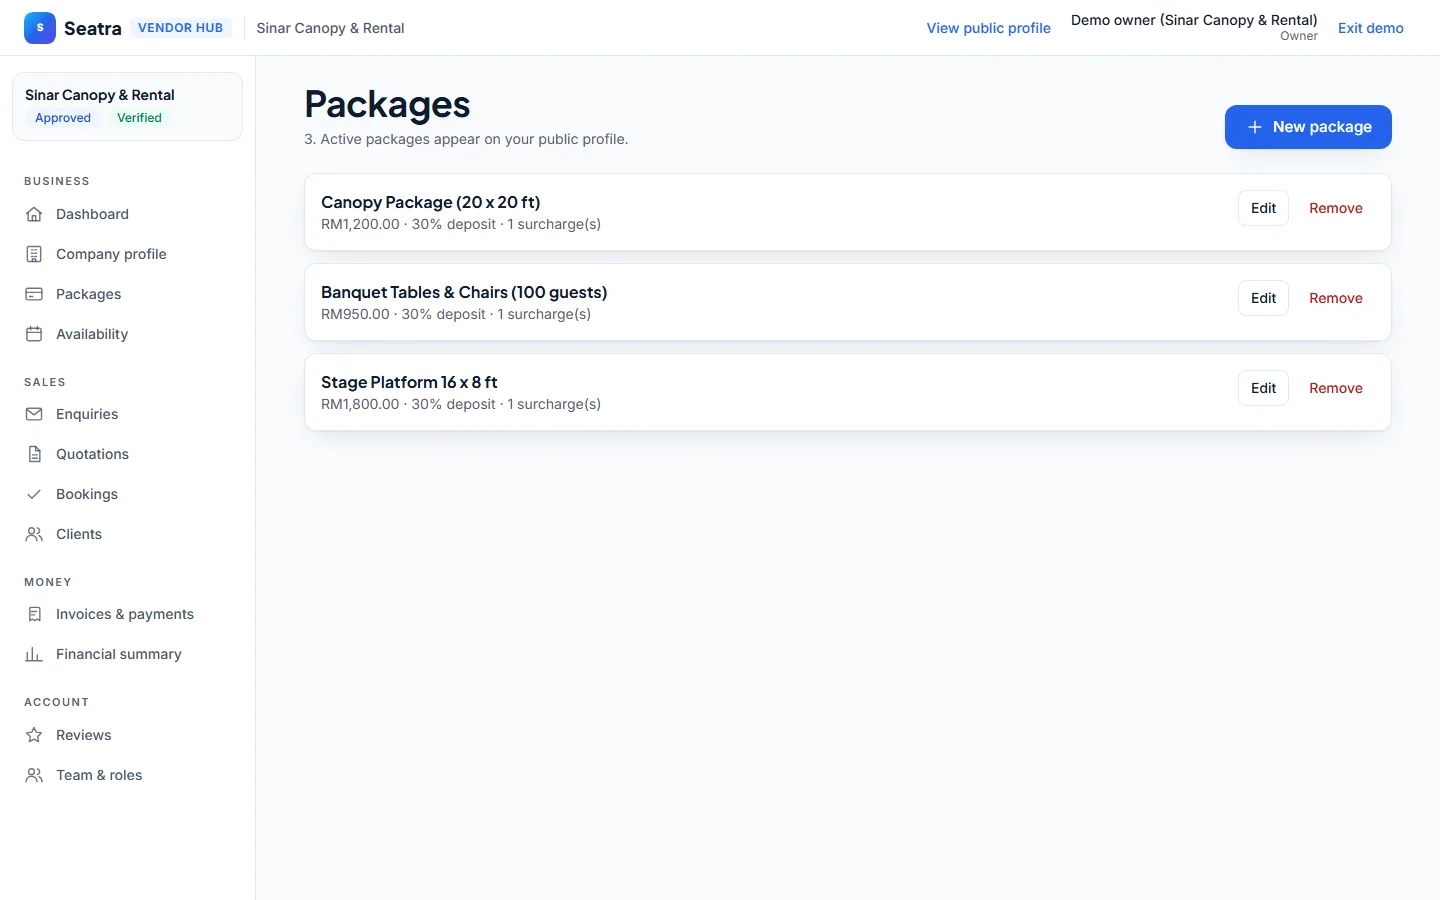Create a New package
This screenshot has width=1440, height=900.
(x=1308, y=127)
